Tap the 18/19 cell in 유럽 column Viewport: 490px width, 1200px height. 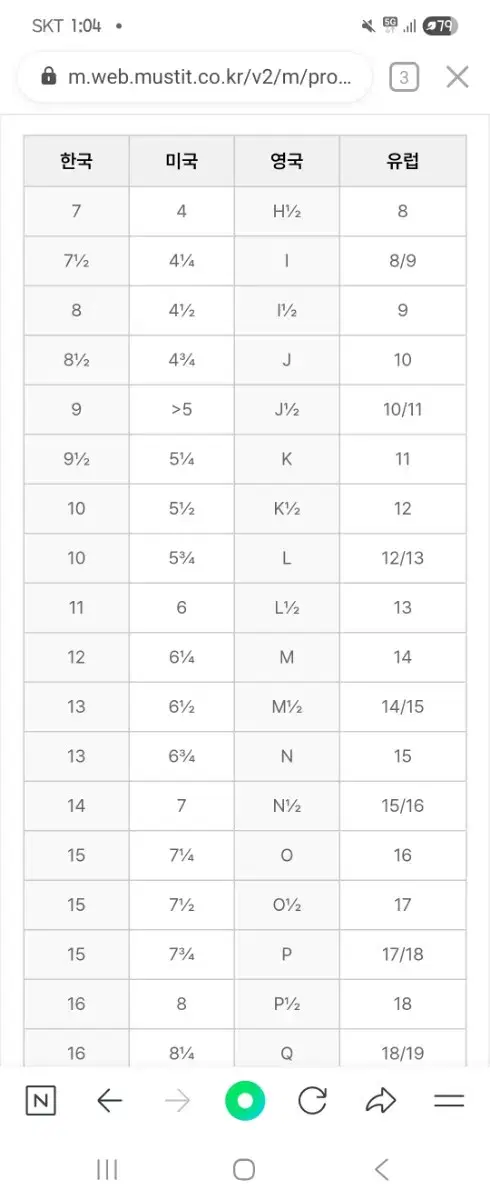[403, 1053]
